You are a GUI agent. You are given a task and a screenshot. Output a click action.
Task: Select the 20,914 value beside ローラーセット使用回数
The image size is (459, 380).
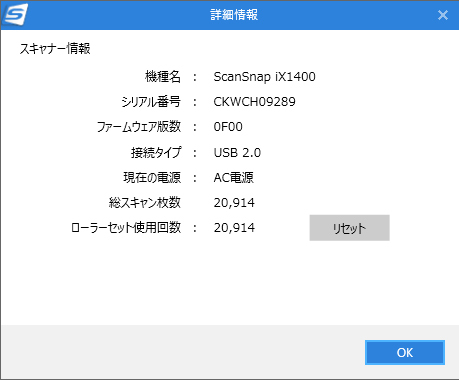(234, 228)
